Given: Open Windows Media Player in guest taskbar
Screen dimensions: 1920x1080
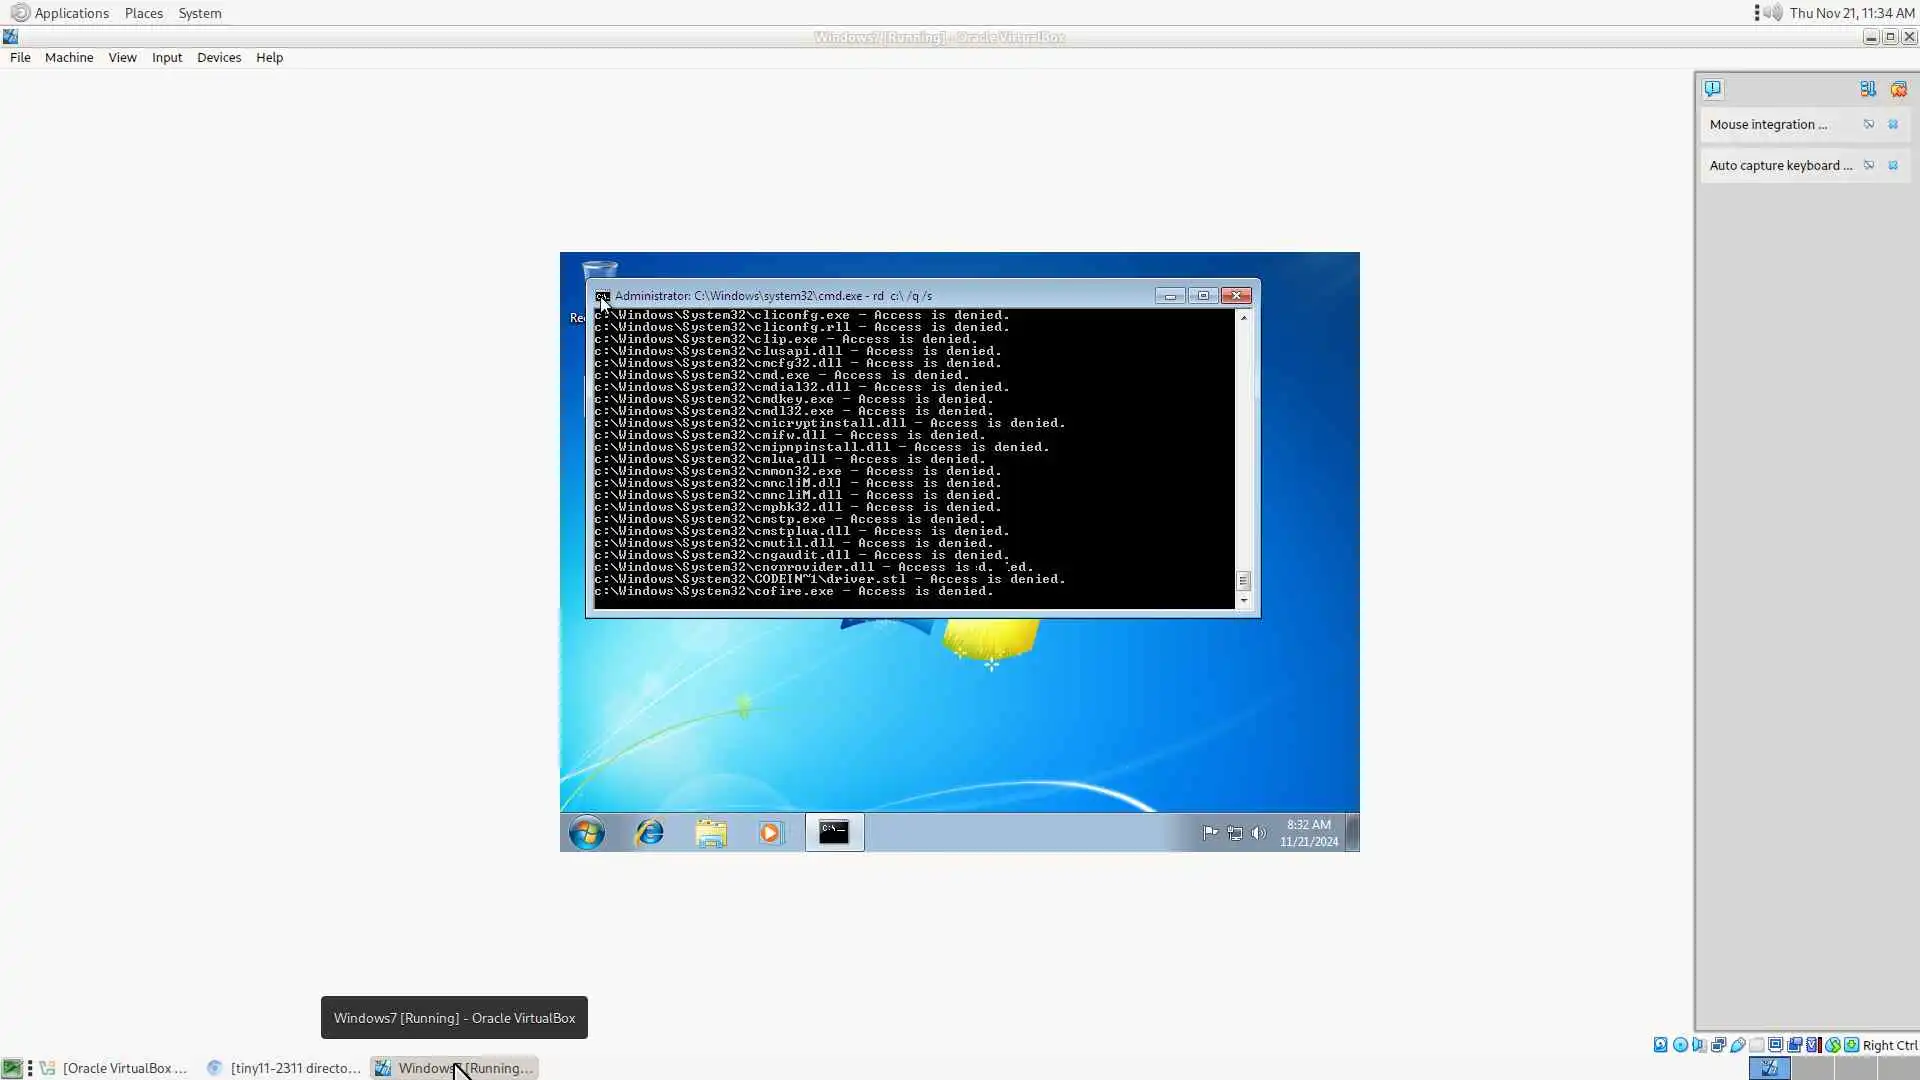Looking at the screenshot, I should [x=770, y=832].
